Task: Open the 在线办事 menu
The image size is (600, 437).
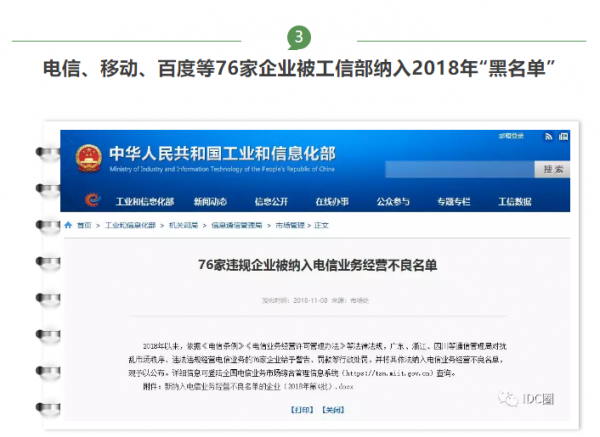Action: (332, 202)
